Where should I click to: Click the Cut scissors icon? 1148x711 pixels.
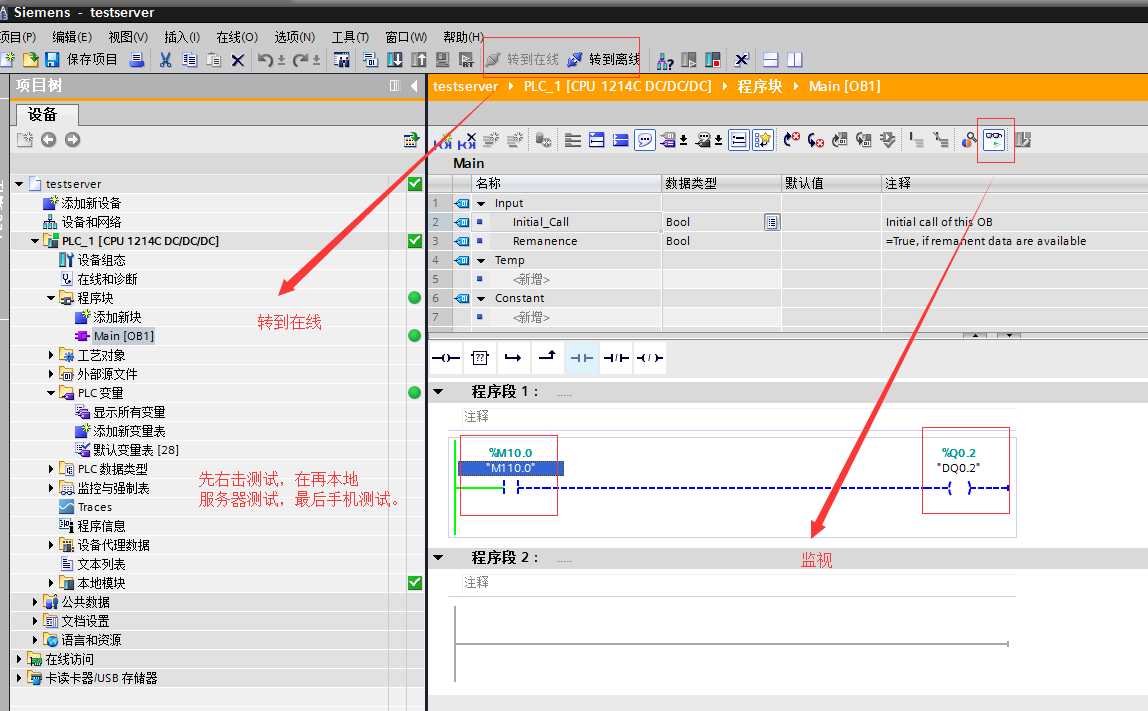pyautogui.click(x=165, y=59)
